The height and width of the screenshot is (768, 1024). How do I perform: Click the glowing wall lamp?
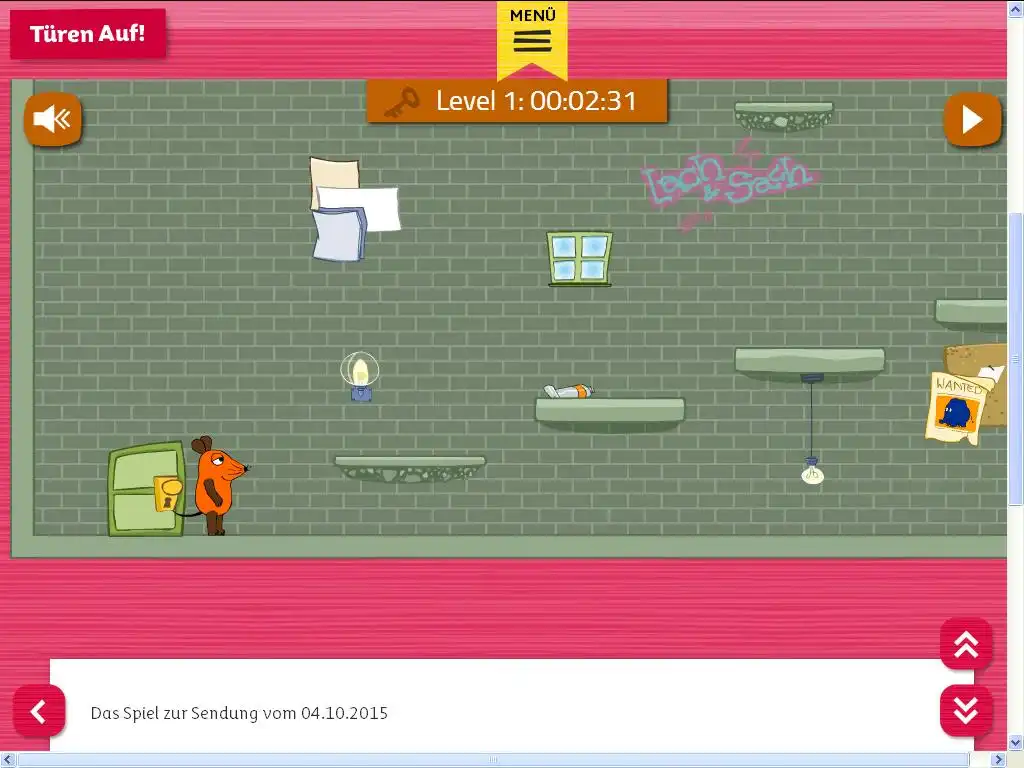click(360, 376)
